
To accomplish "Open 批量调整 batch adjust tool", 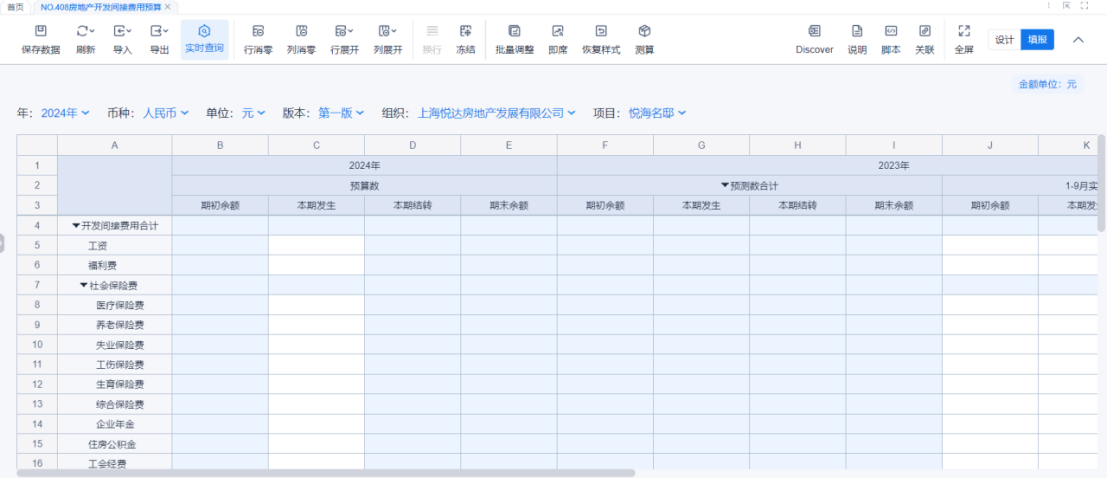I will pos(514,32).
